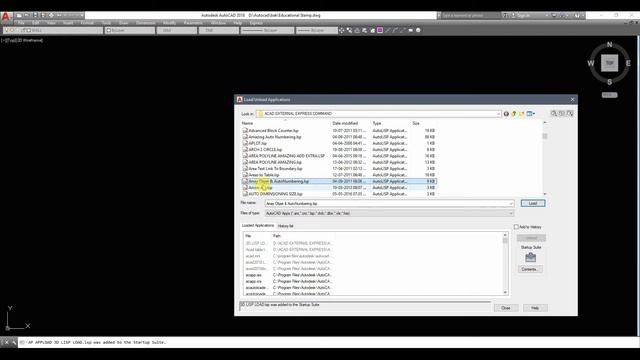Select Areas to Table.lsp file
Screen dimensions: 640x360
pyautogui.click(x=264, y=175)
